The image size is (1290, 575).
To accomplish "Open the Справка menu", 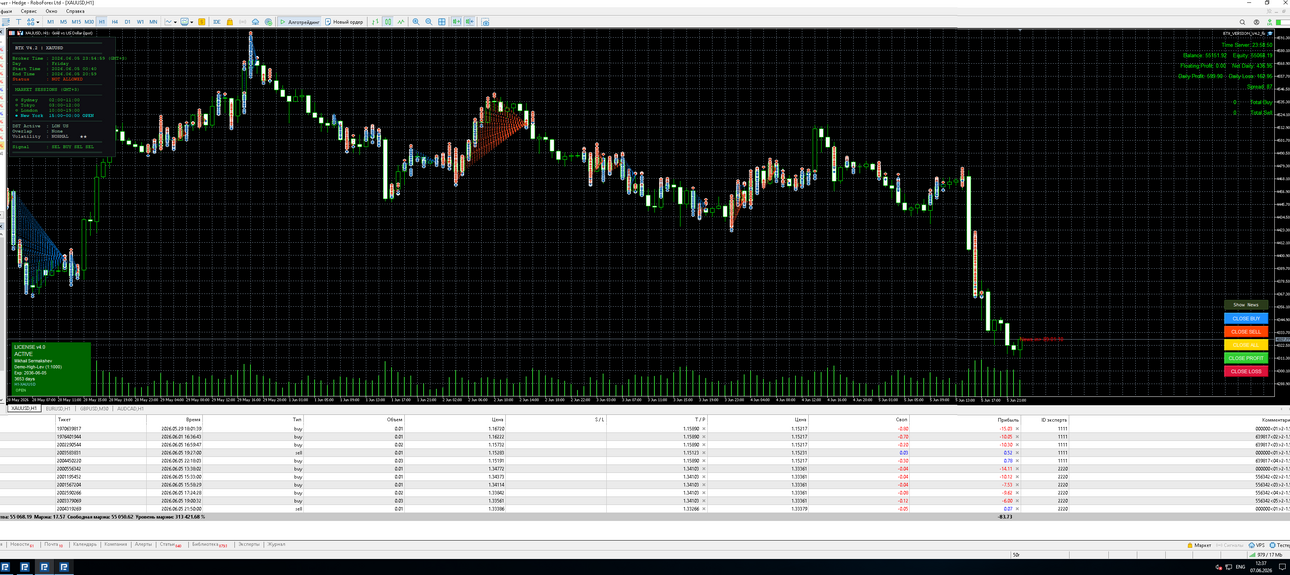I will (75, 11).
